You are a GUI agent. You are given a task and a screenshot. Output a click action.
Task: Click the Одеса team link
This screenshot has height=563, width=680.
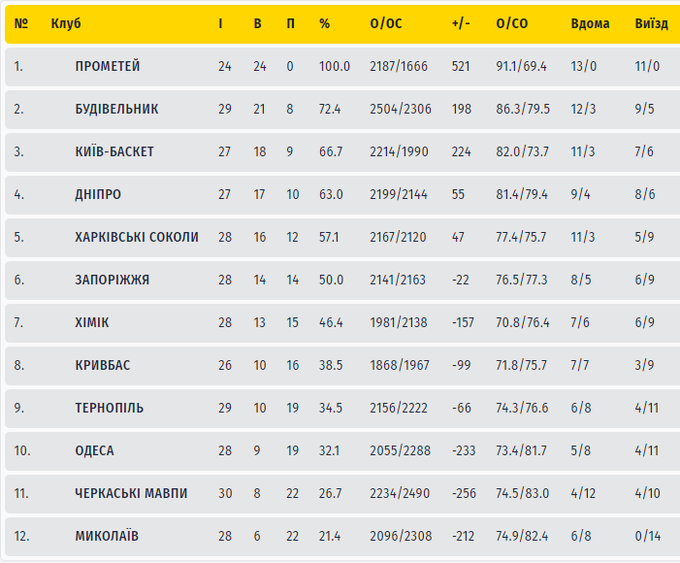94,451
